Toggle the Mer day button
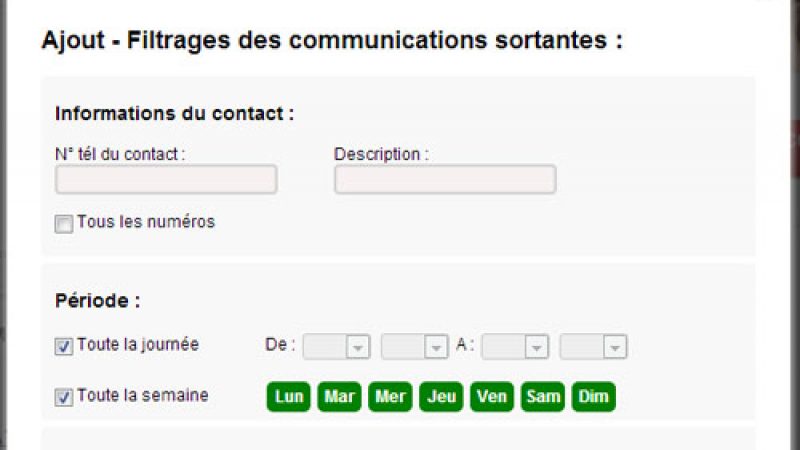Image resolution: width=800 pixels, height=450 pixels. (x=390, y=397)
